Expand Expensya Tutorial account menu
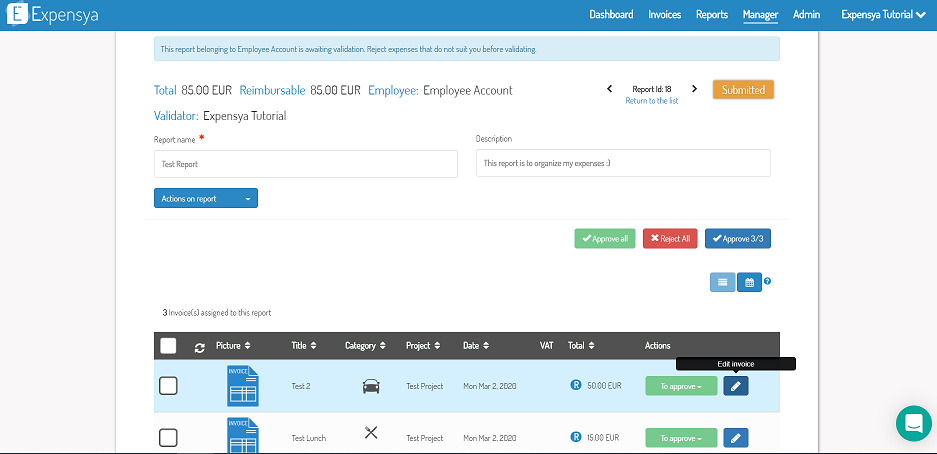The height and width of the screenshot is (454, 937). coord(884,14)
